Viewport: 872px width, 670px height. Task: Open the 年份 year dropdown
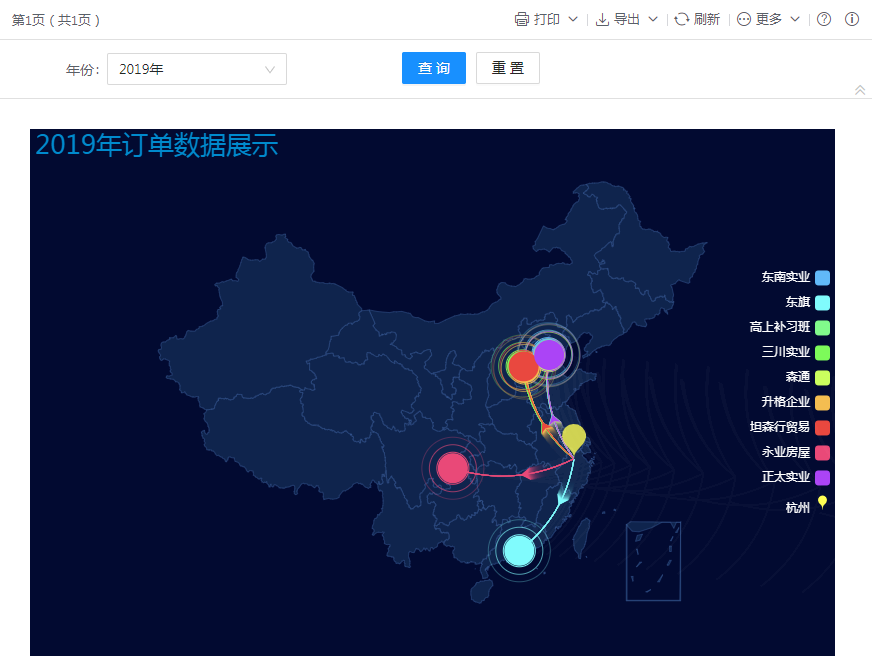tap(197, 69)
